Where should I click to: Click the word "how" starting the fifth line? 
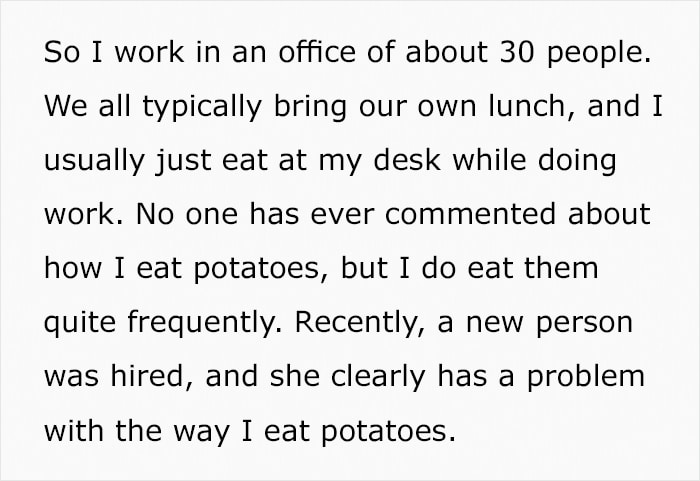coord(73,268)
